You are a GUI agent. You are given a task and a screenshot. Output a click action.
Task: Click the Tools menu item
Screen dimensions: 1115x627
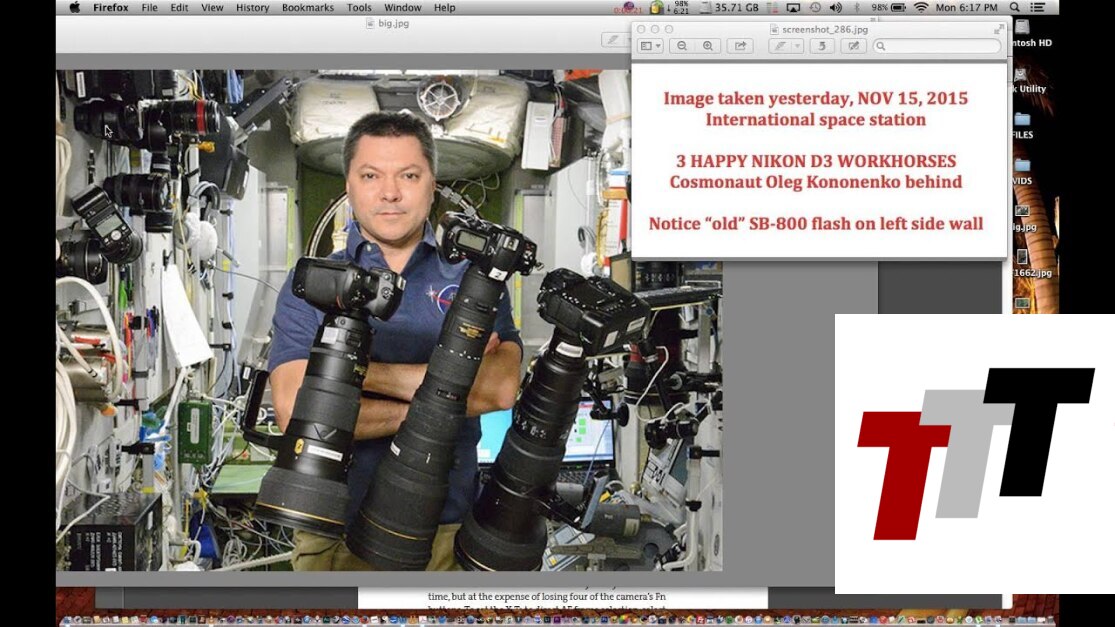pos(359,7)
